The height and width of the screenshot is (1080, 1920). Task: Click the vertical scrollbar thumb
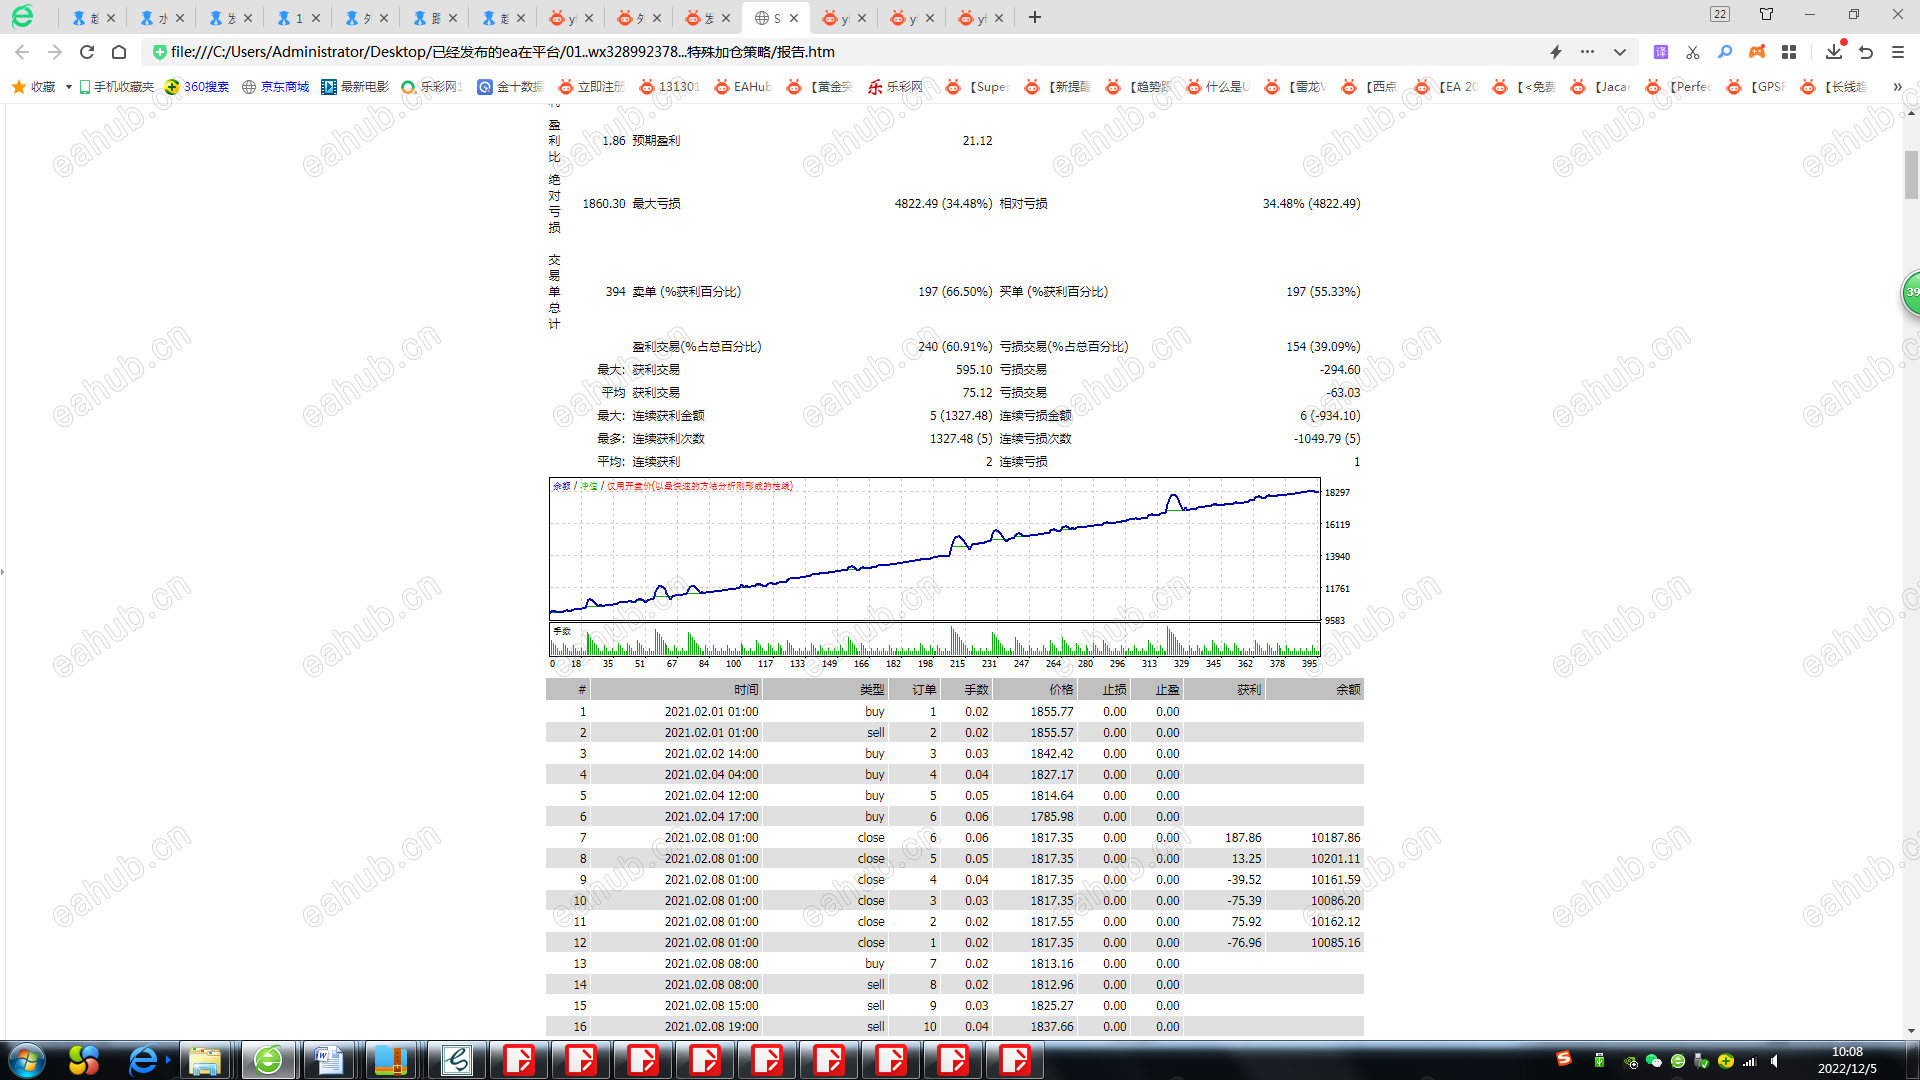(x=1911, y=175)
